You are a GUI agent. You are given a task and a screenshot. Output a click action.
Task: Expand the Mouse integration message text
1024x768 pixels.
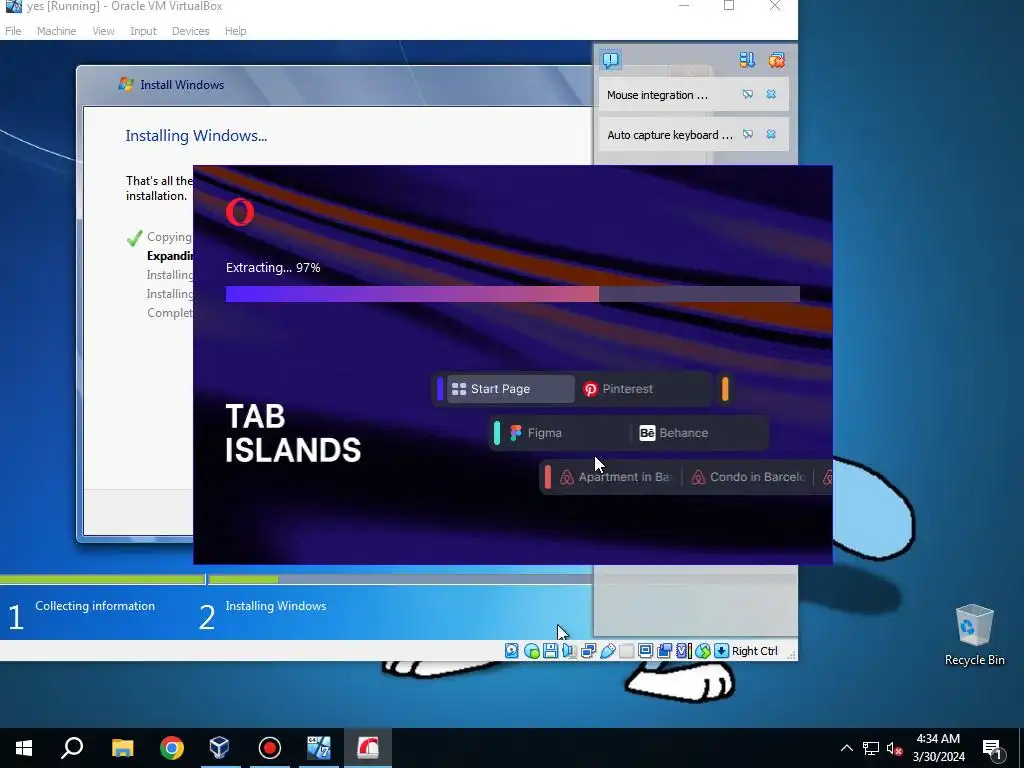[x=657, y=95]
